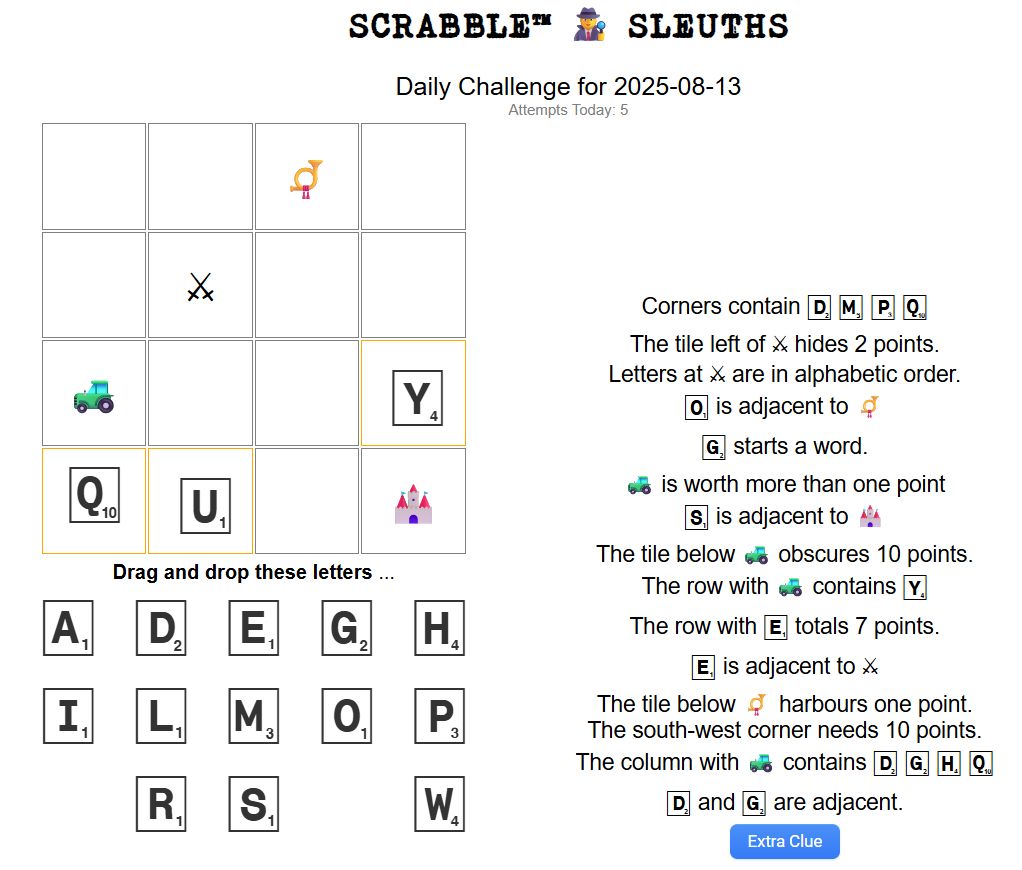Click the letter O tile in rack

pyautogui.click(x=347, y=716)
